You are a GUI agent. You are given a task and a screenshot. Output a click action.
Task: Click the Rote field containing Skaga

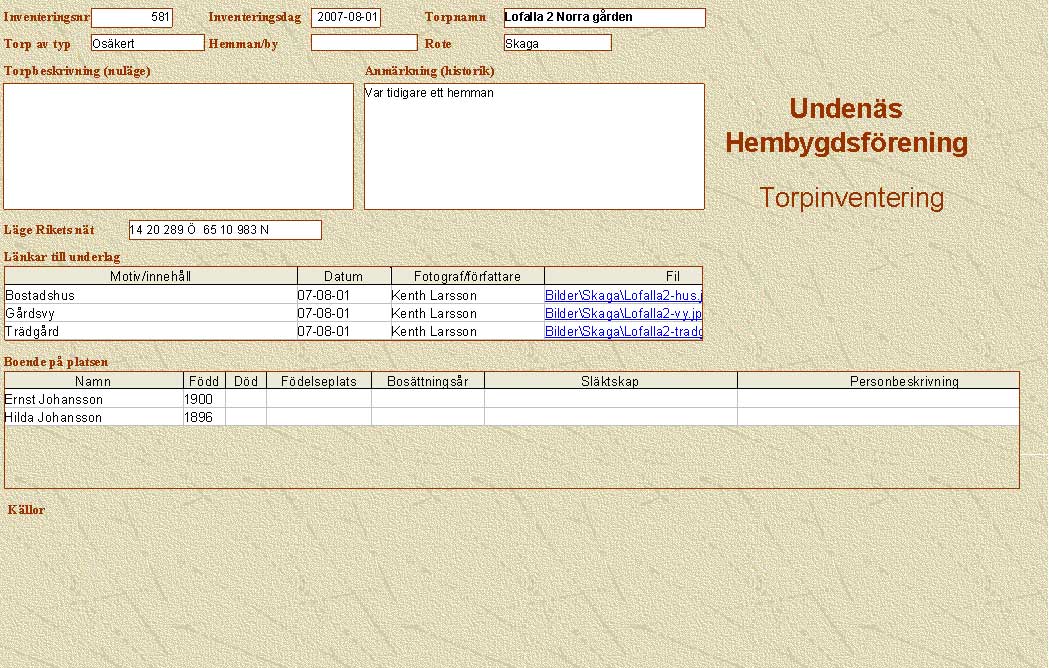tap(557, 43)
